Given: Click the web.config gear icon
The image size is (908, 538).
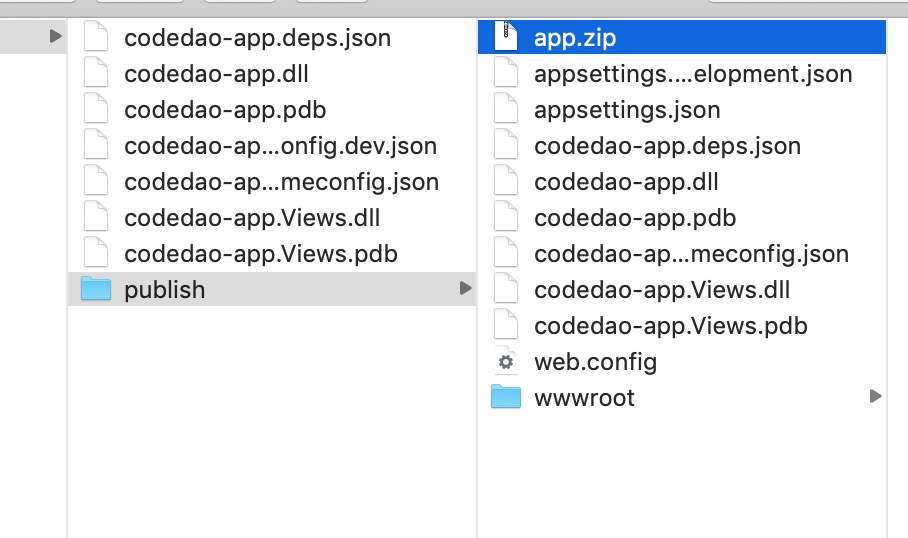Looking at the screenshot, I should coord(507,362).
